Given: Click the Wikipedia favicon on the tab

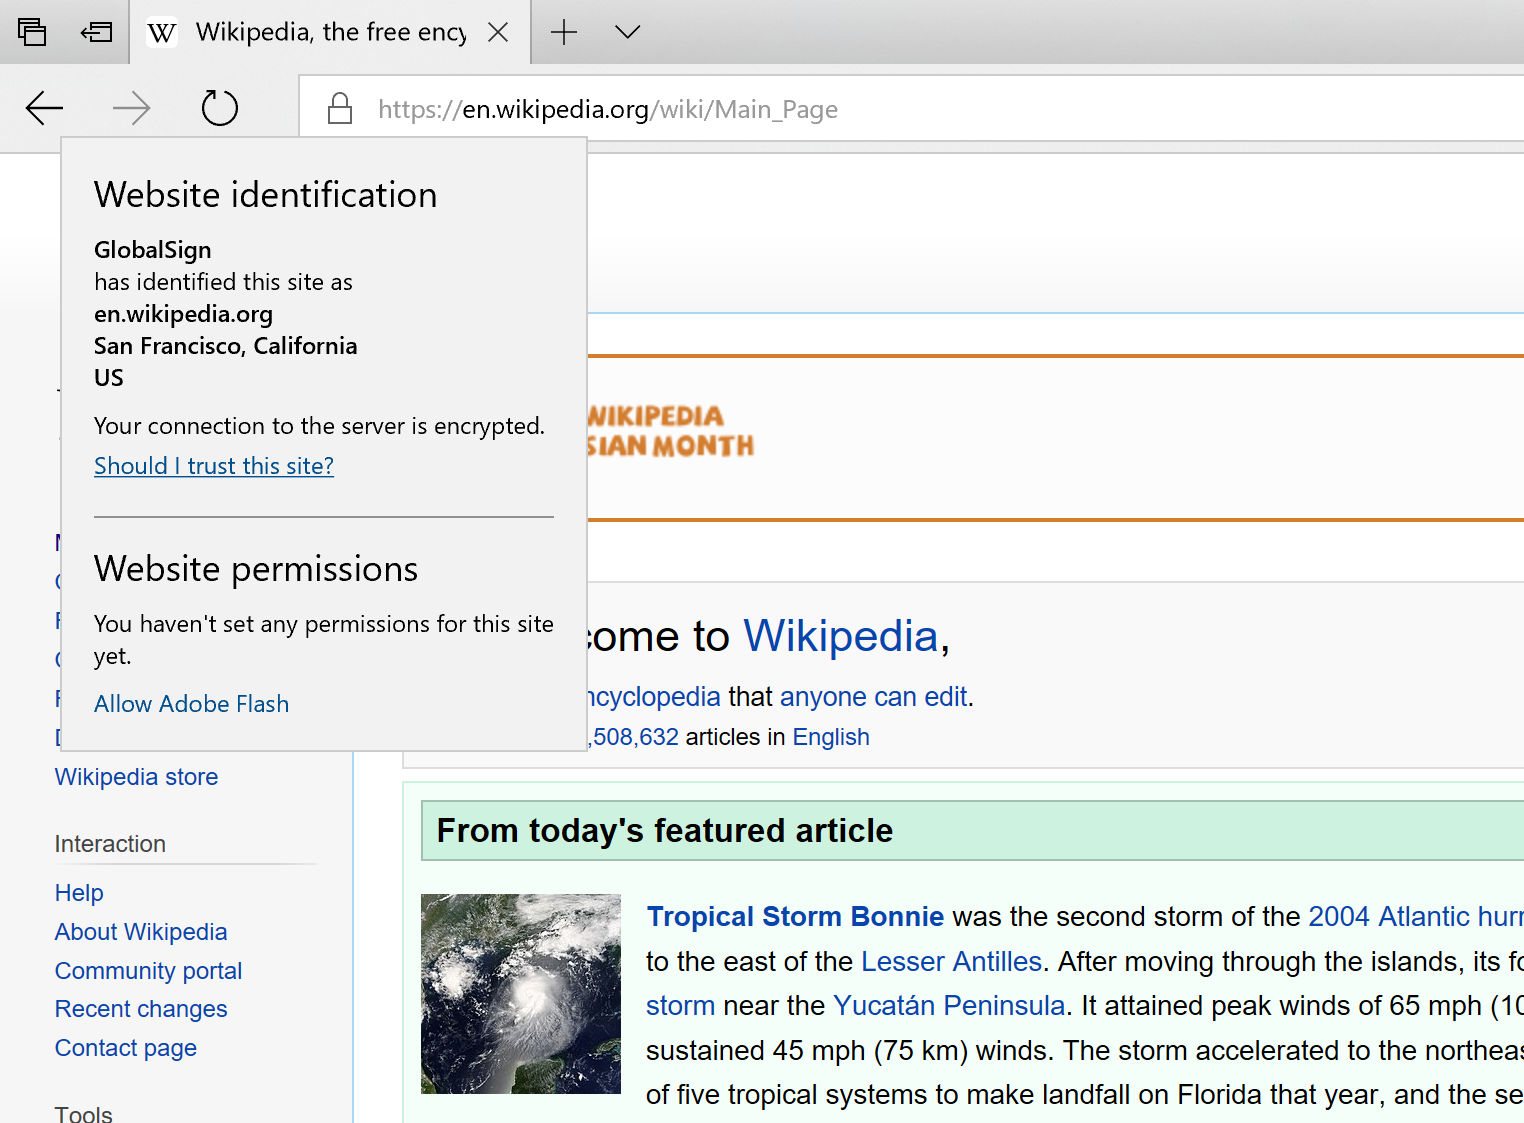Looking at the screenshot, I should pyautogui.click(x=161, y=33).
